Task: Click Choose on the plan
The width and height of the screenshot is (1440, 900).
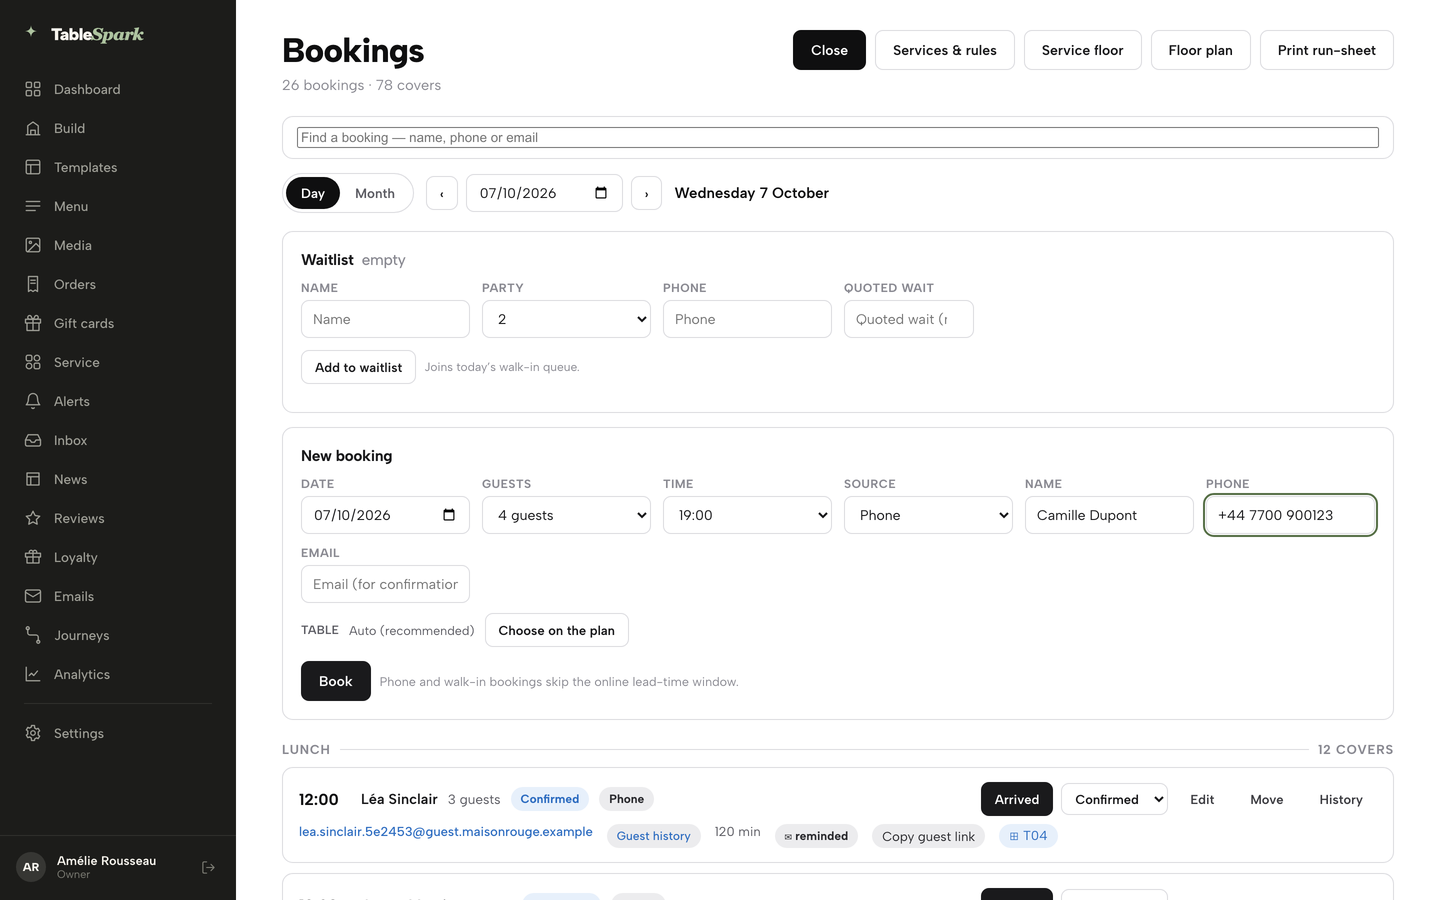Action: [x=557, y=630]
